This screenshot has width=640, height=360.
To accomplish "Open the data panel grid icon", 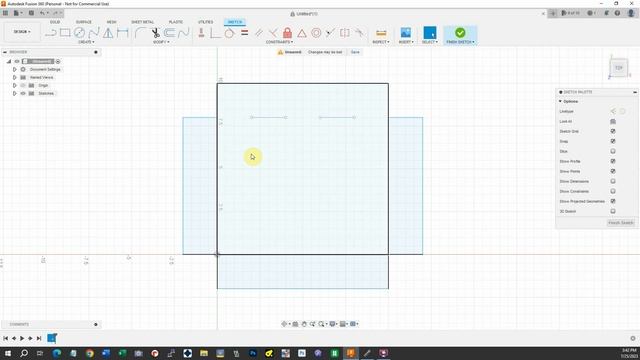I will 5,13.
